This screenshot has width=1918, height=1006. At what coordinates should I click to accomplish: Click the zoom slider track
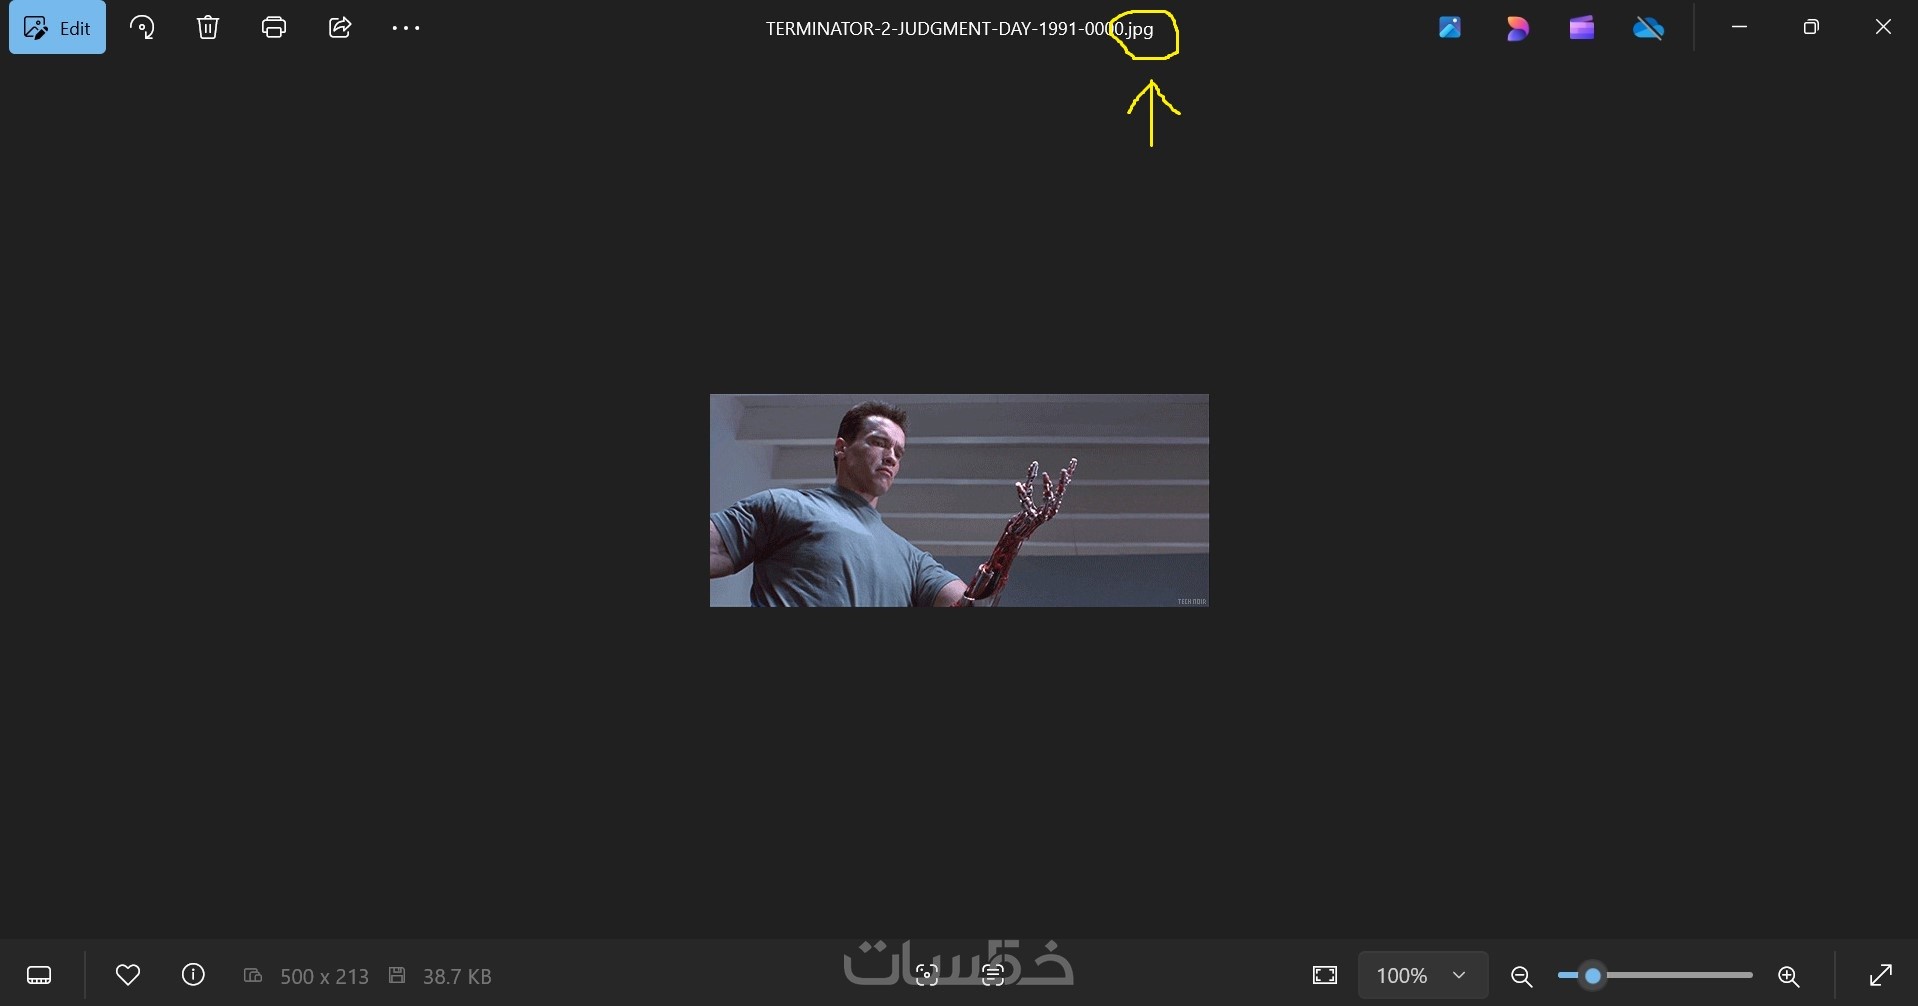pos(1655,975)
